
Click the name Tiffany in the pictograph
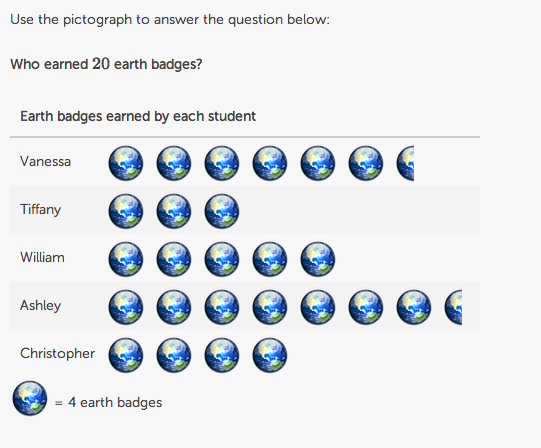click(x=40, y=210)
